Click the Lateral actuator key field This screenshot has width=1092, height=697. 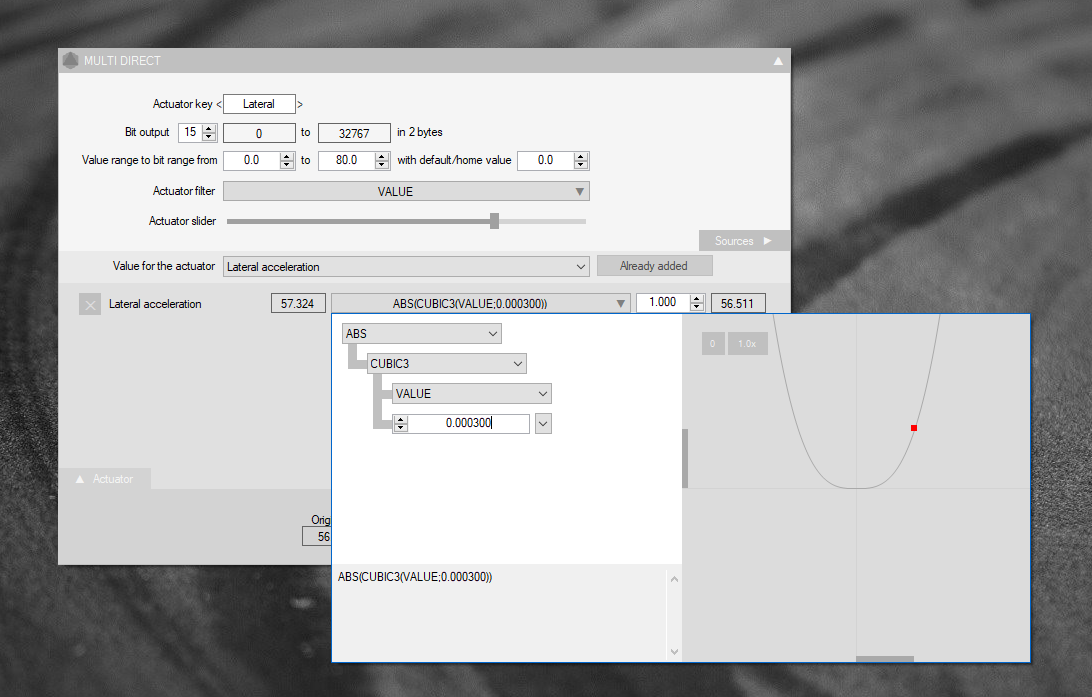coord(259,104)
